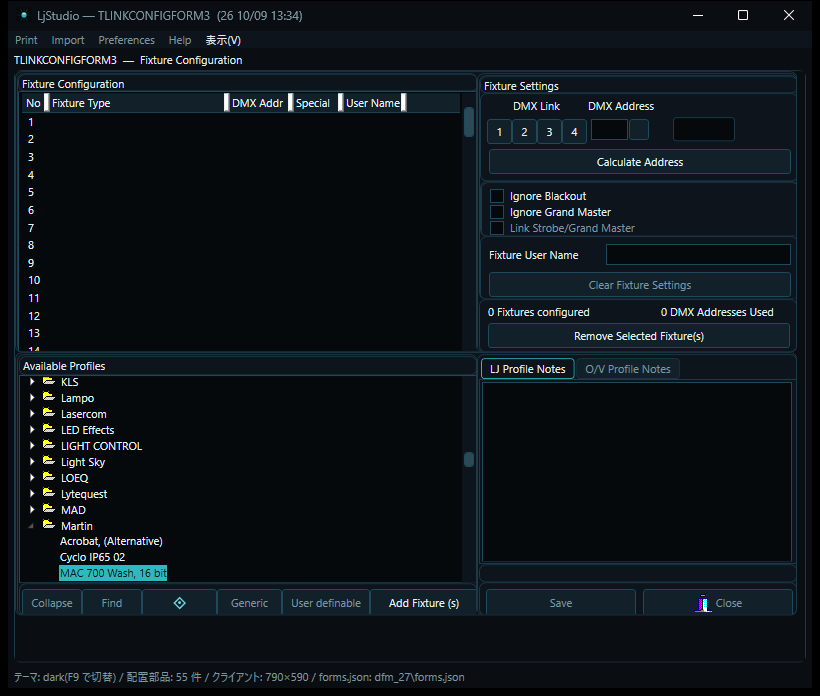
Task: Click Remove Selected Fixture(s) button
Action: pos(639,336)
